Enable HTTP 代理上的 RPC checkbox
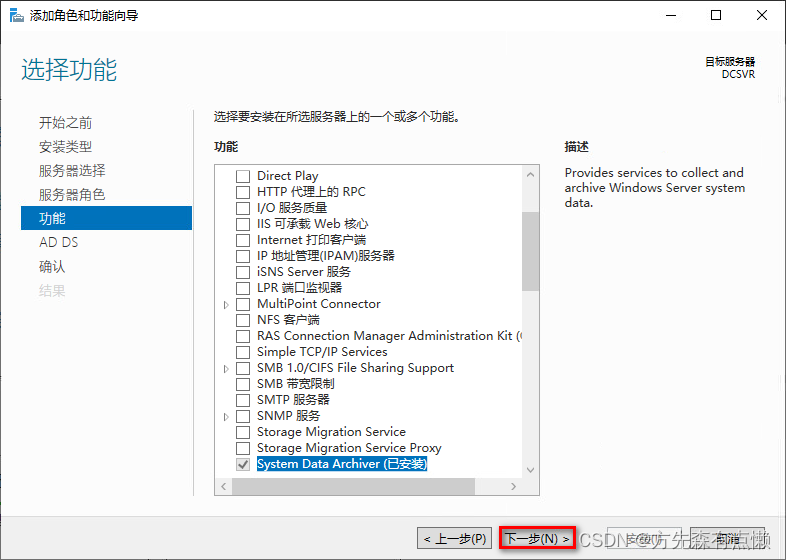 243,192
